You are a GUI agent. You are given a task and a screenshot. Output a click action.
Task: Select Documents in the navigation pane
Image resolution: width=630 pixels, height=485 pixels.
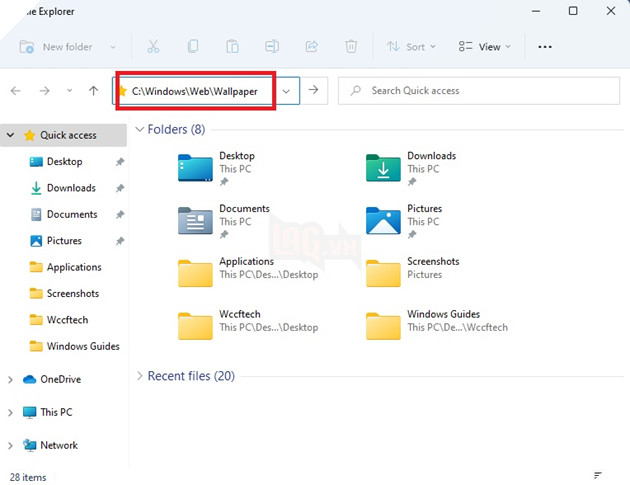coord(72,215)
